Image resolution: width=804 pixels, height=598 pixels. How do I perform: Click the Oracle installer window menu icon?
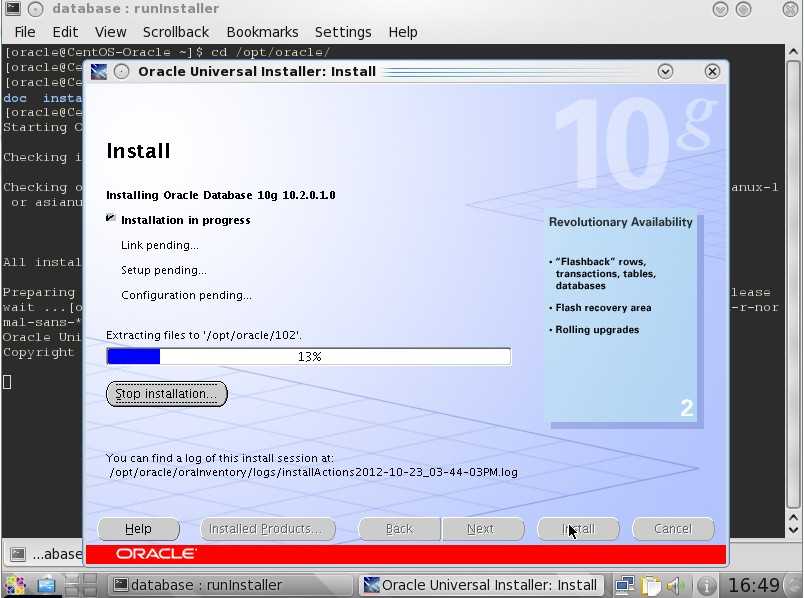pos(99,72)
